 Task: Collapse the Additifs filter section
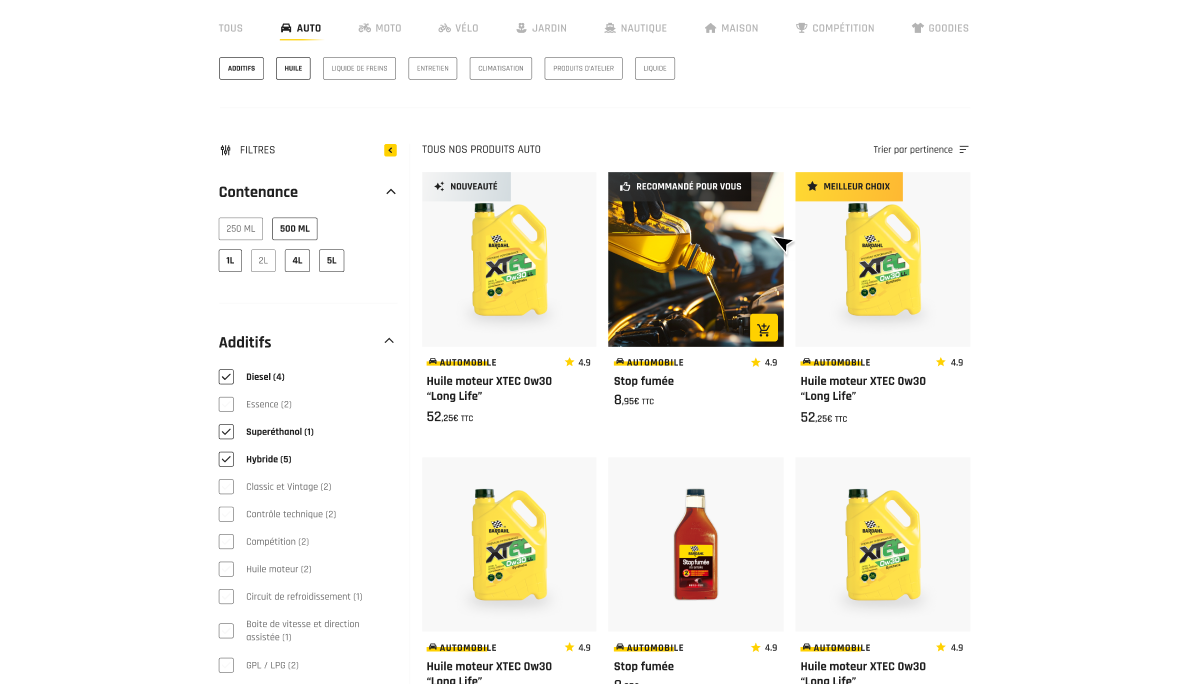point(389,341)
